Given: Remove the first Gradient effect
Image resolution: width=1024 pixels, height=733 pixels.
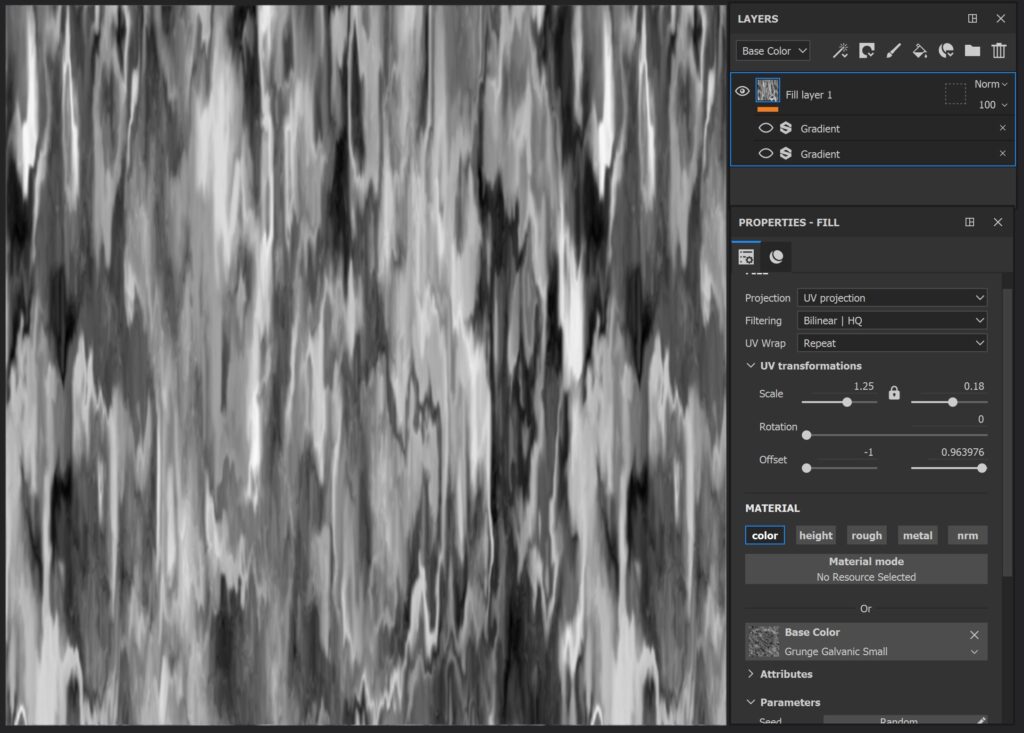Looking at the screenshot, I should point(1002,128).
